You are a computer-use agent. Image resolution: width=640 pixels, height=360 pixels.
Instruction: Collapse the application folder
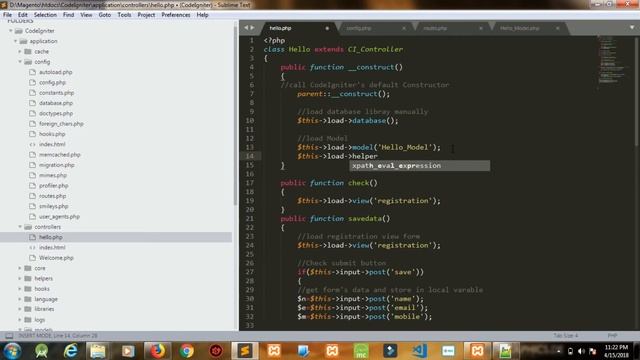[16, 41]
